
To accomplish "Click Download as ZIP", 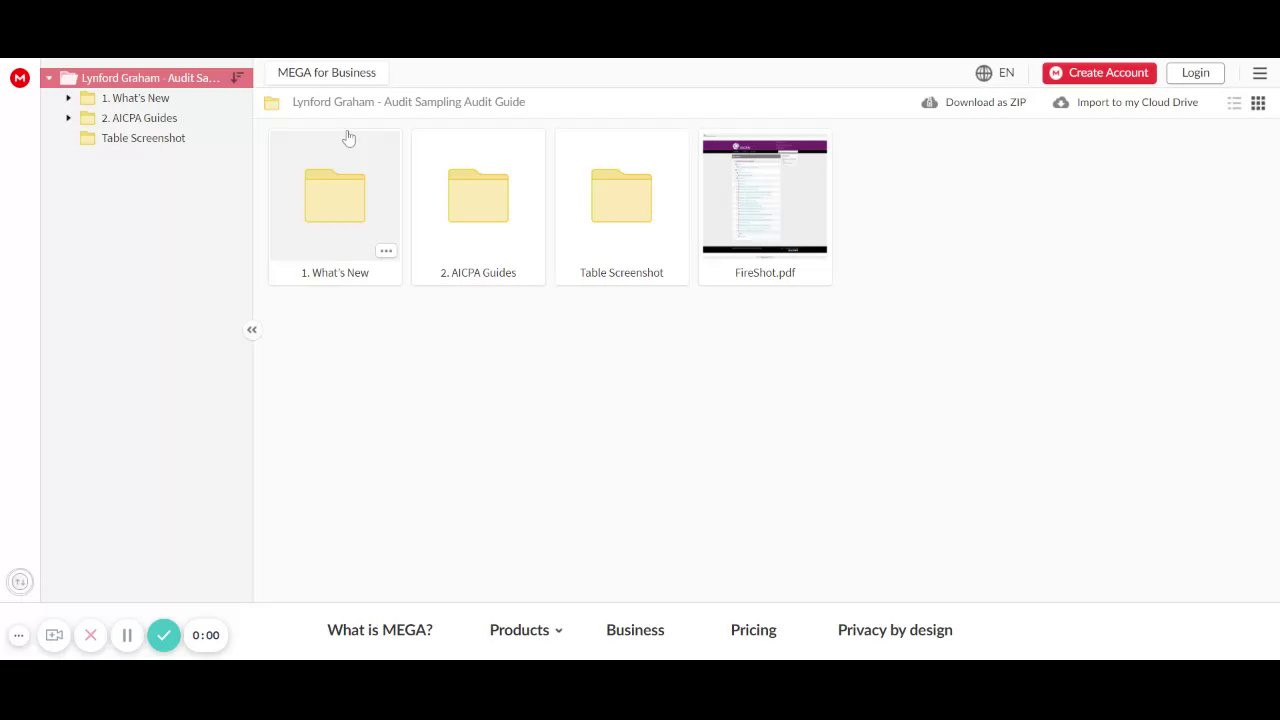I will 985,102.
